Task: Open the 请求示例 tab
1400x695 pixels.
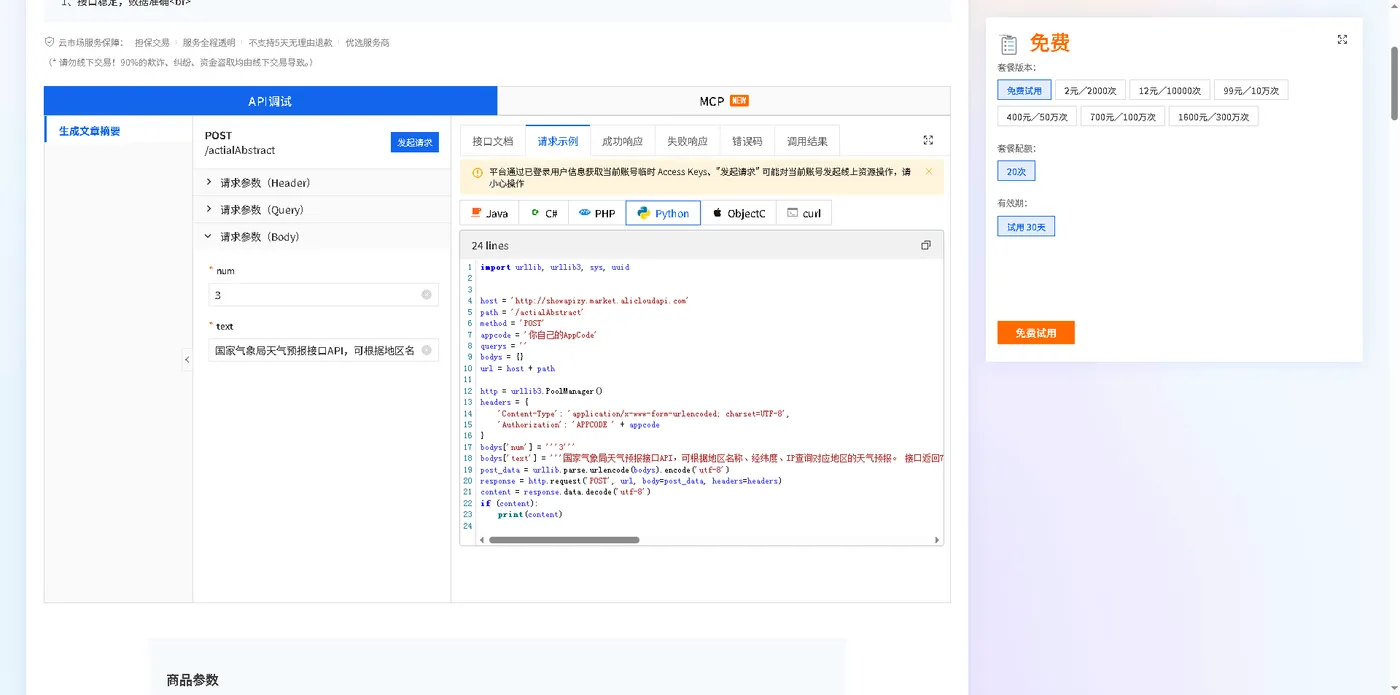Action: [x=558, y=141]
